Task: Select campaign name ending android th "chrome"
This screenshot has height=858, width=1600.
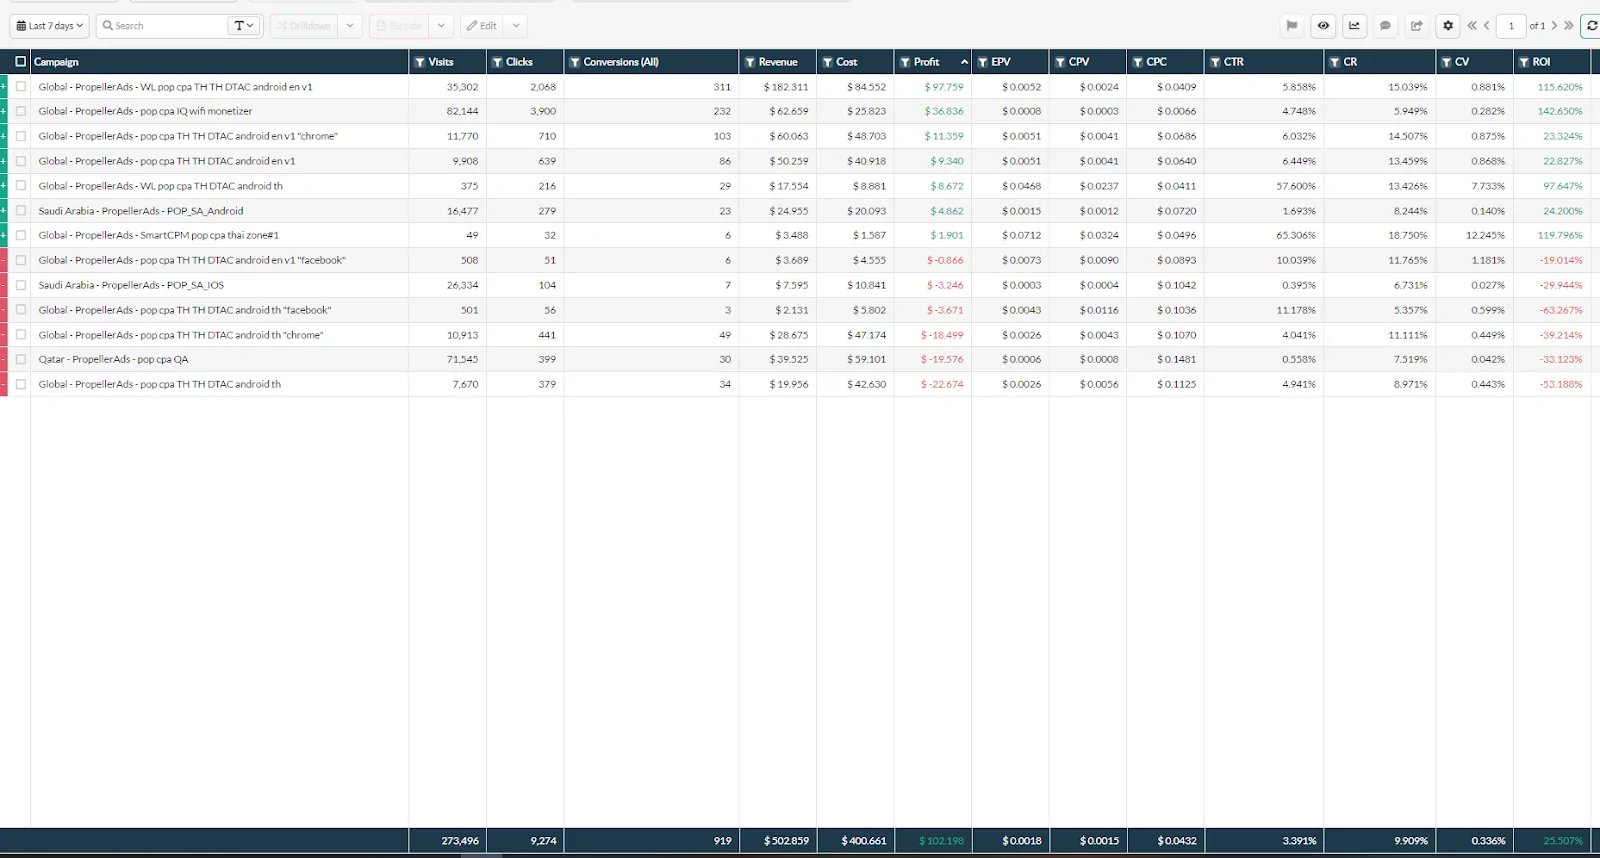Action: (181, 335)
